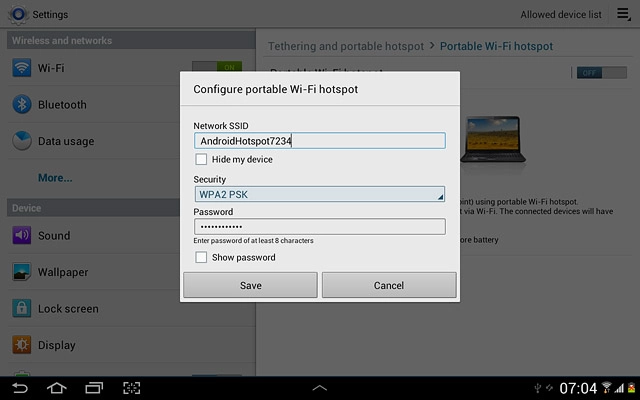Enable the Show password checkbox
640x400 pixels.
[201, 257]
